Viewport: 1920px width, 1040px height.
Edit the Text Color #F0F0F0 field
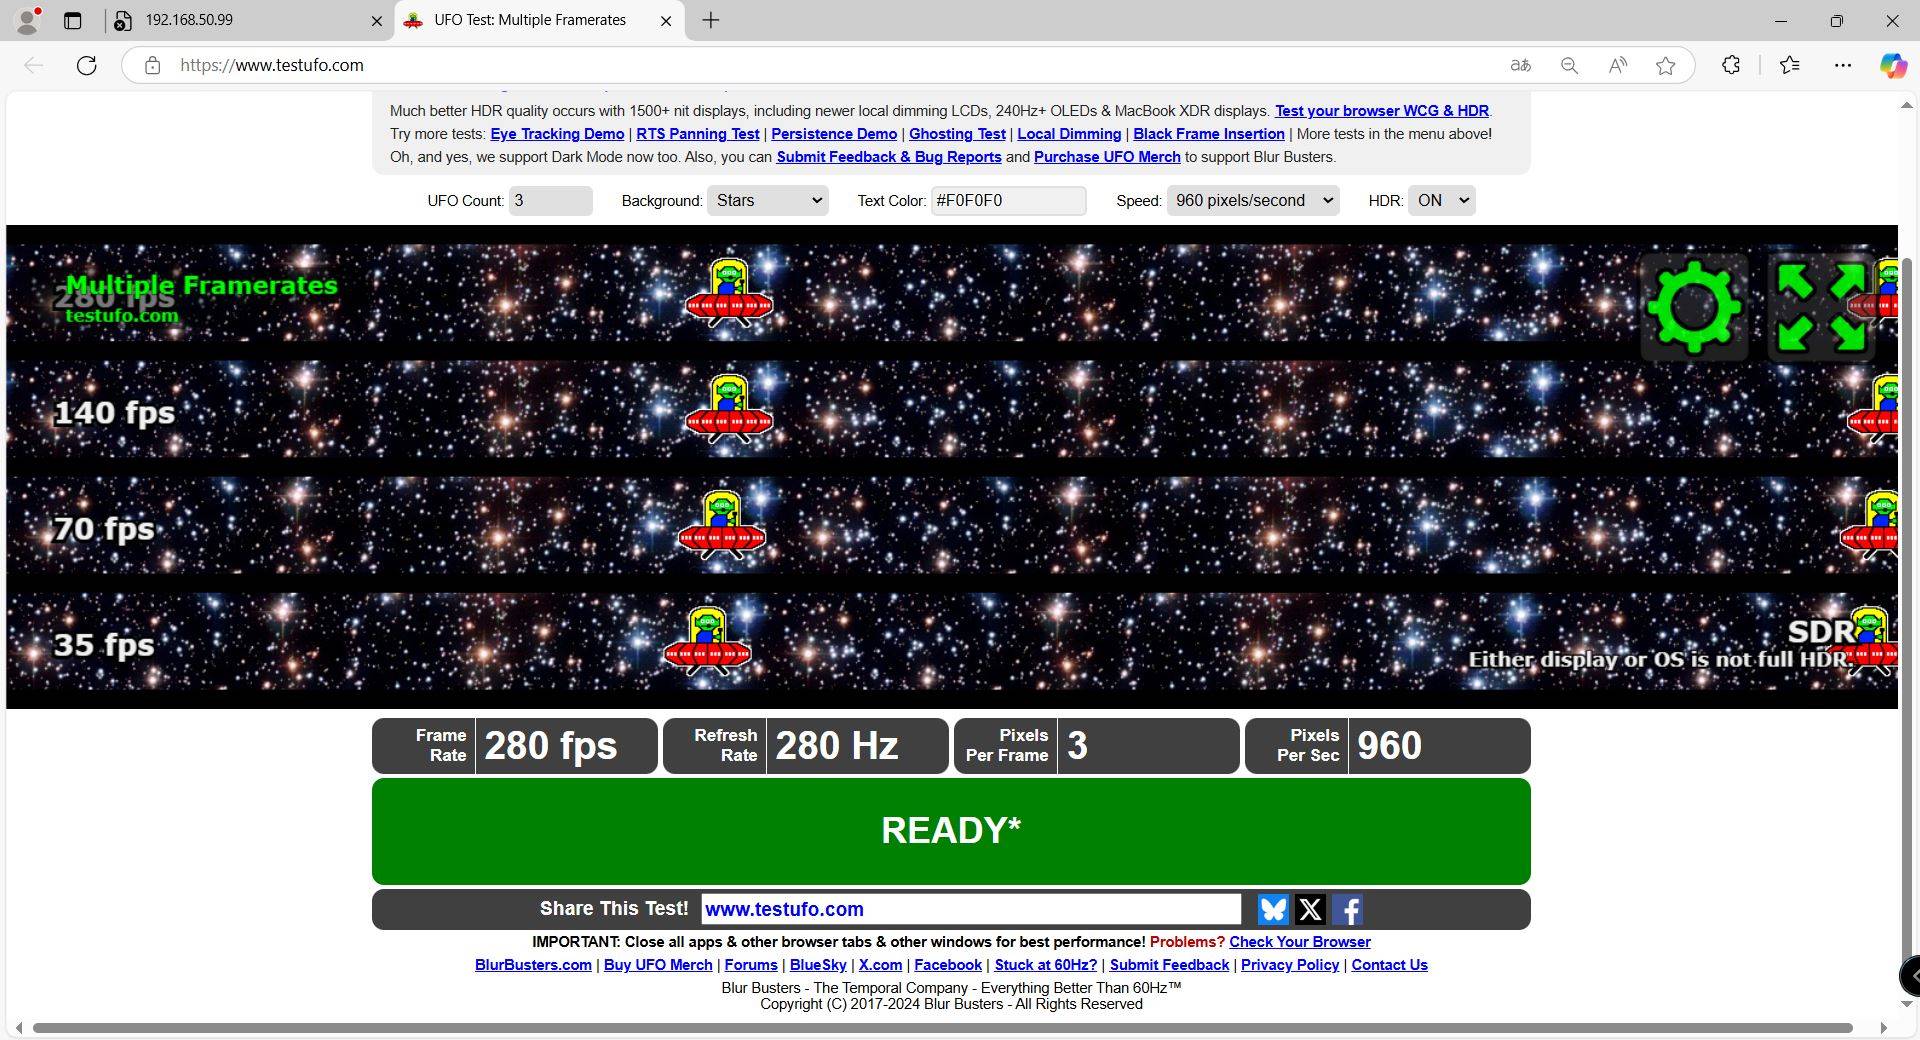point(1008,200)
